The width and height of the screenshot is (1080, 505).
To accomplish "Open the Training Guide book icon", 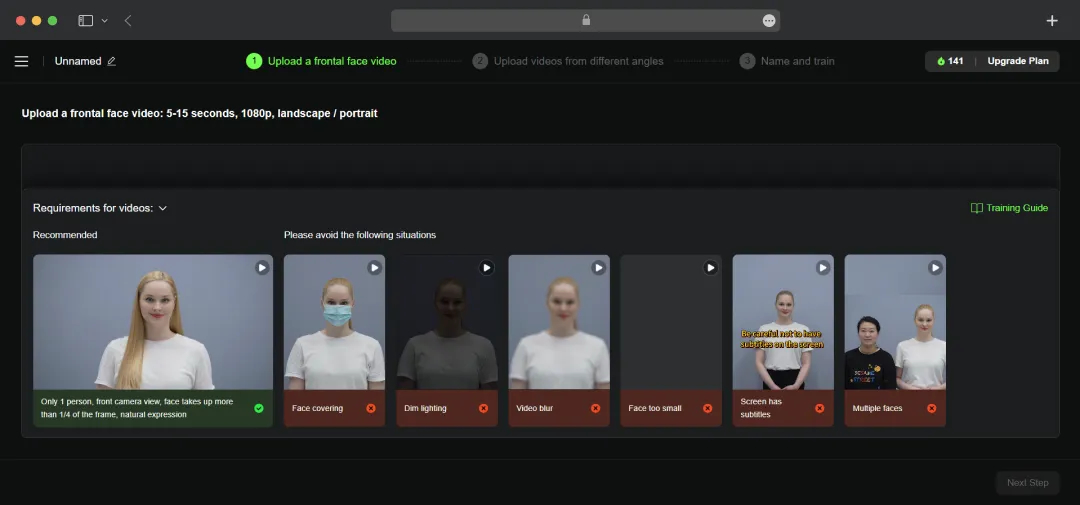I will [x=977, y=208].
